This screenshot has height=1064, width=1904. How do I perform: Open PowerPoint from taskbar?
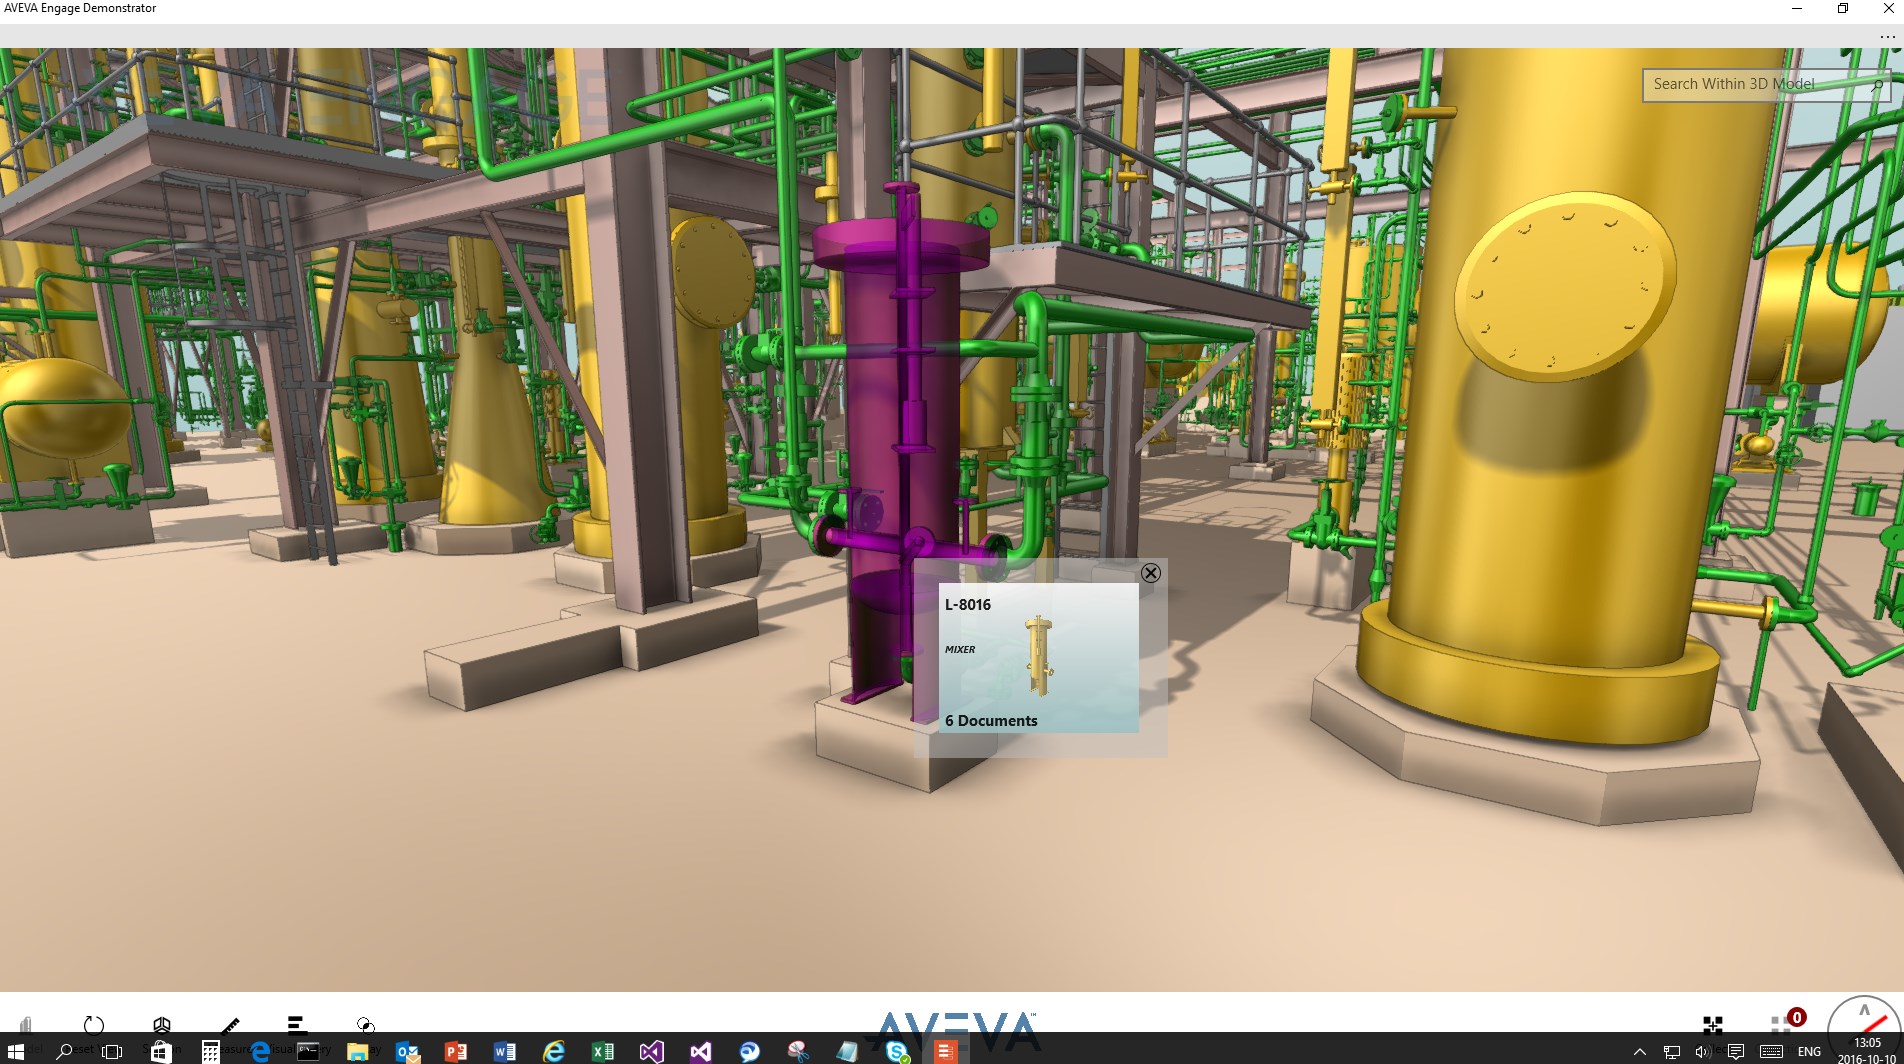pos(456,1051)
